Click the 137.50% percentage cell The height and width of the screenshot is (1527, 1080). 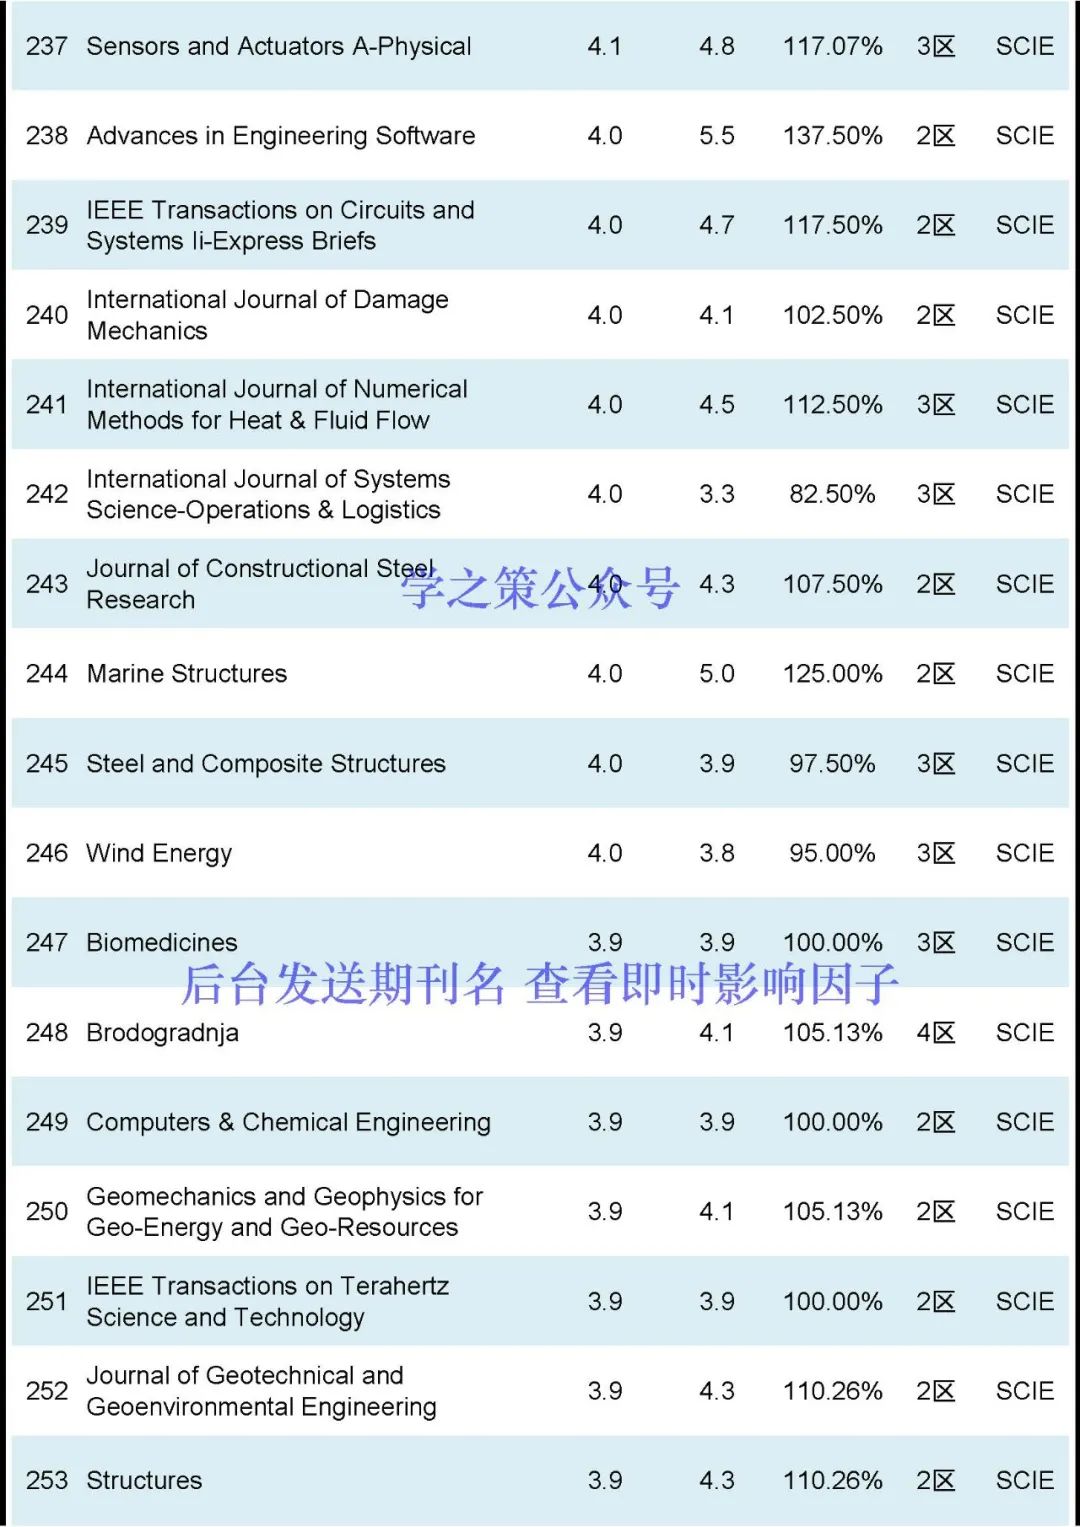(832, 135)
